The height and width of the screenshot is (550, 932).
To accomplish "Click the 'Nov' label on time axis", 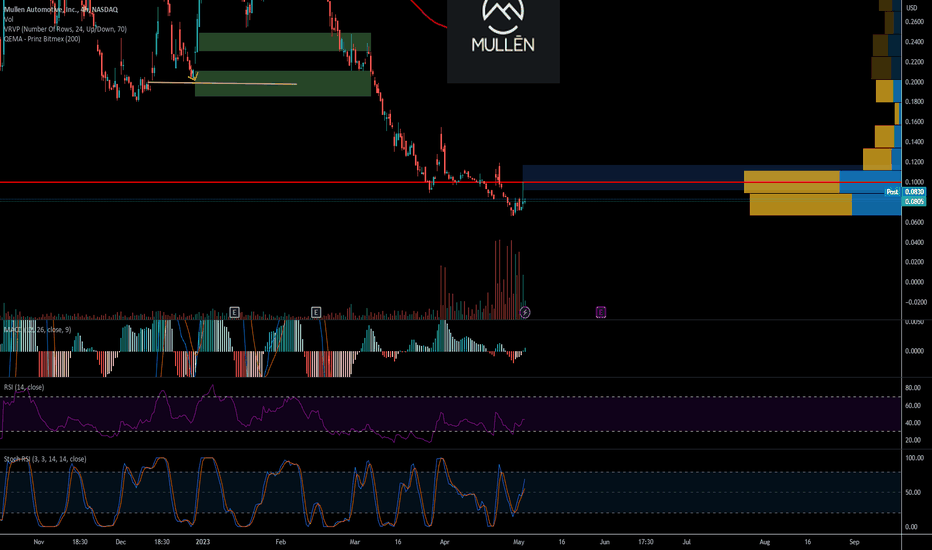I will tap(39, 542).
